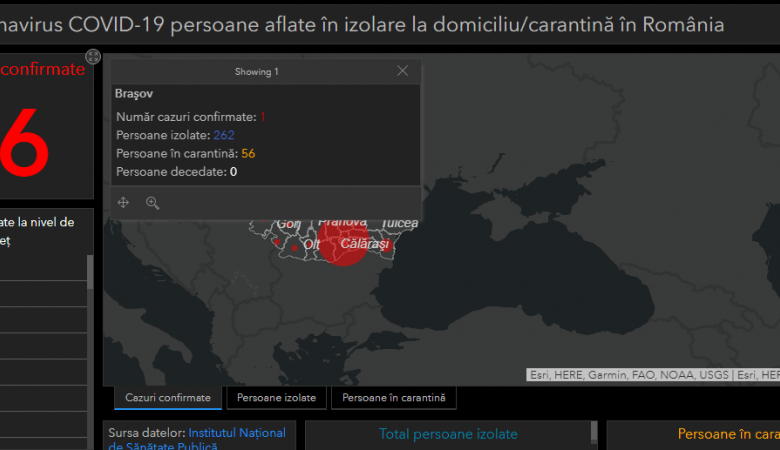780x450 pixels.
Task: Close the Brașov popup
Action: (x=402, y=71)
